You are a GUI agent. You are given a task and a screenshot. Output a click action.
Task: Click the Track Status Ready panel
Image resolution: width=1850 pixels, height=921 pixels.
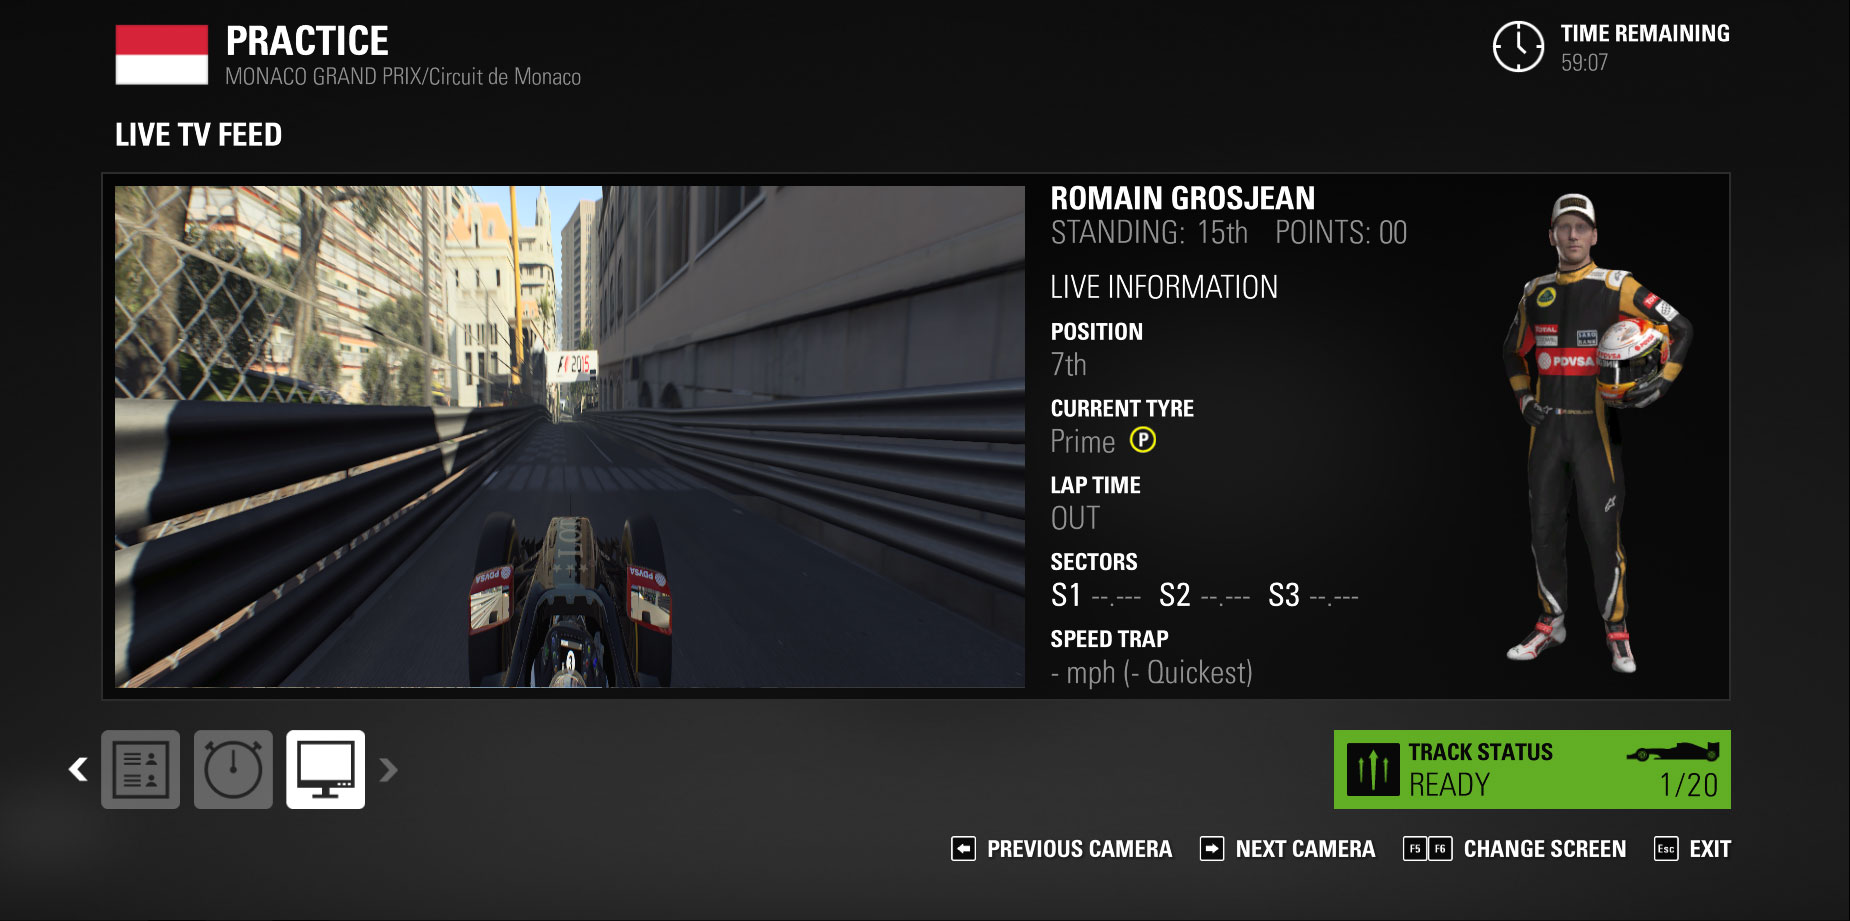[1532, 769]
